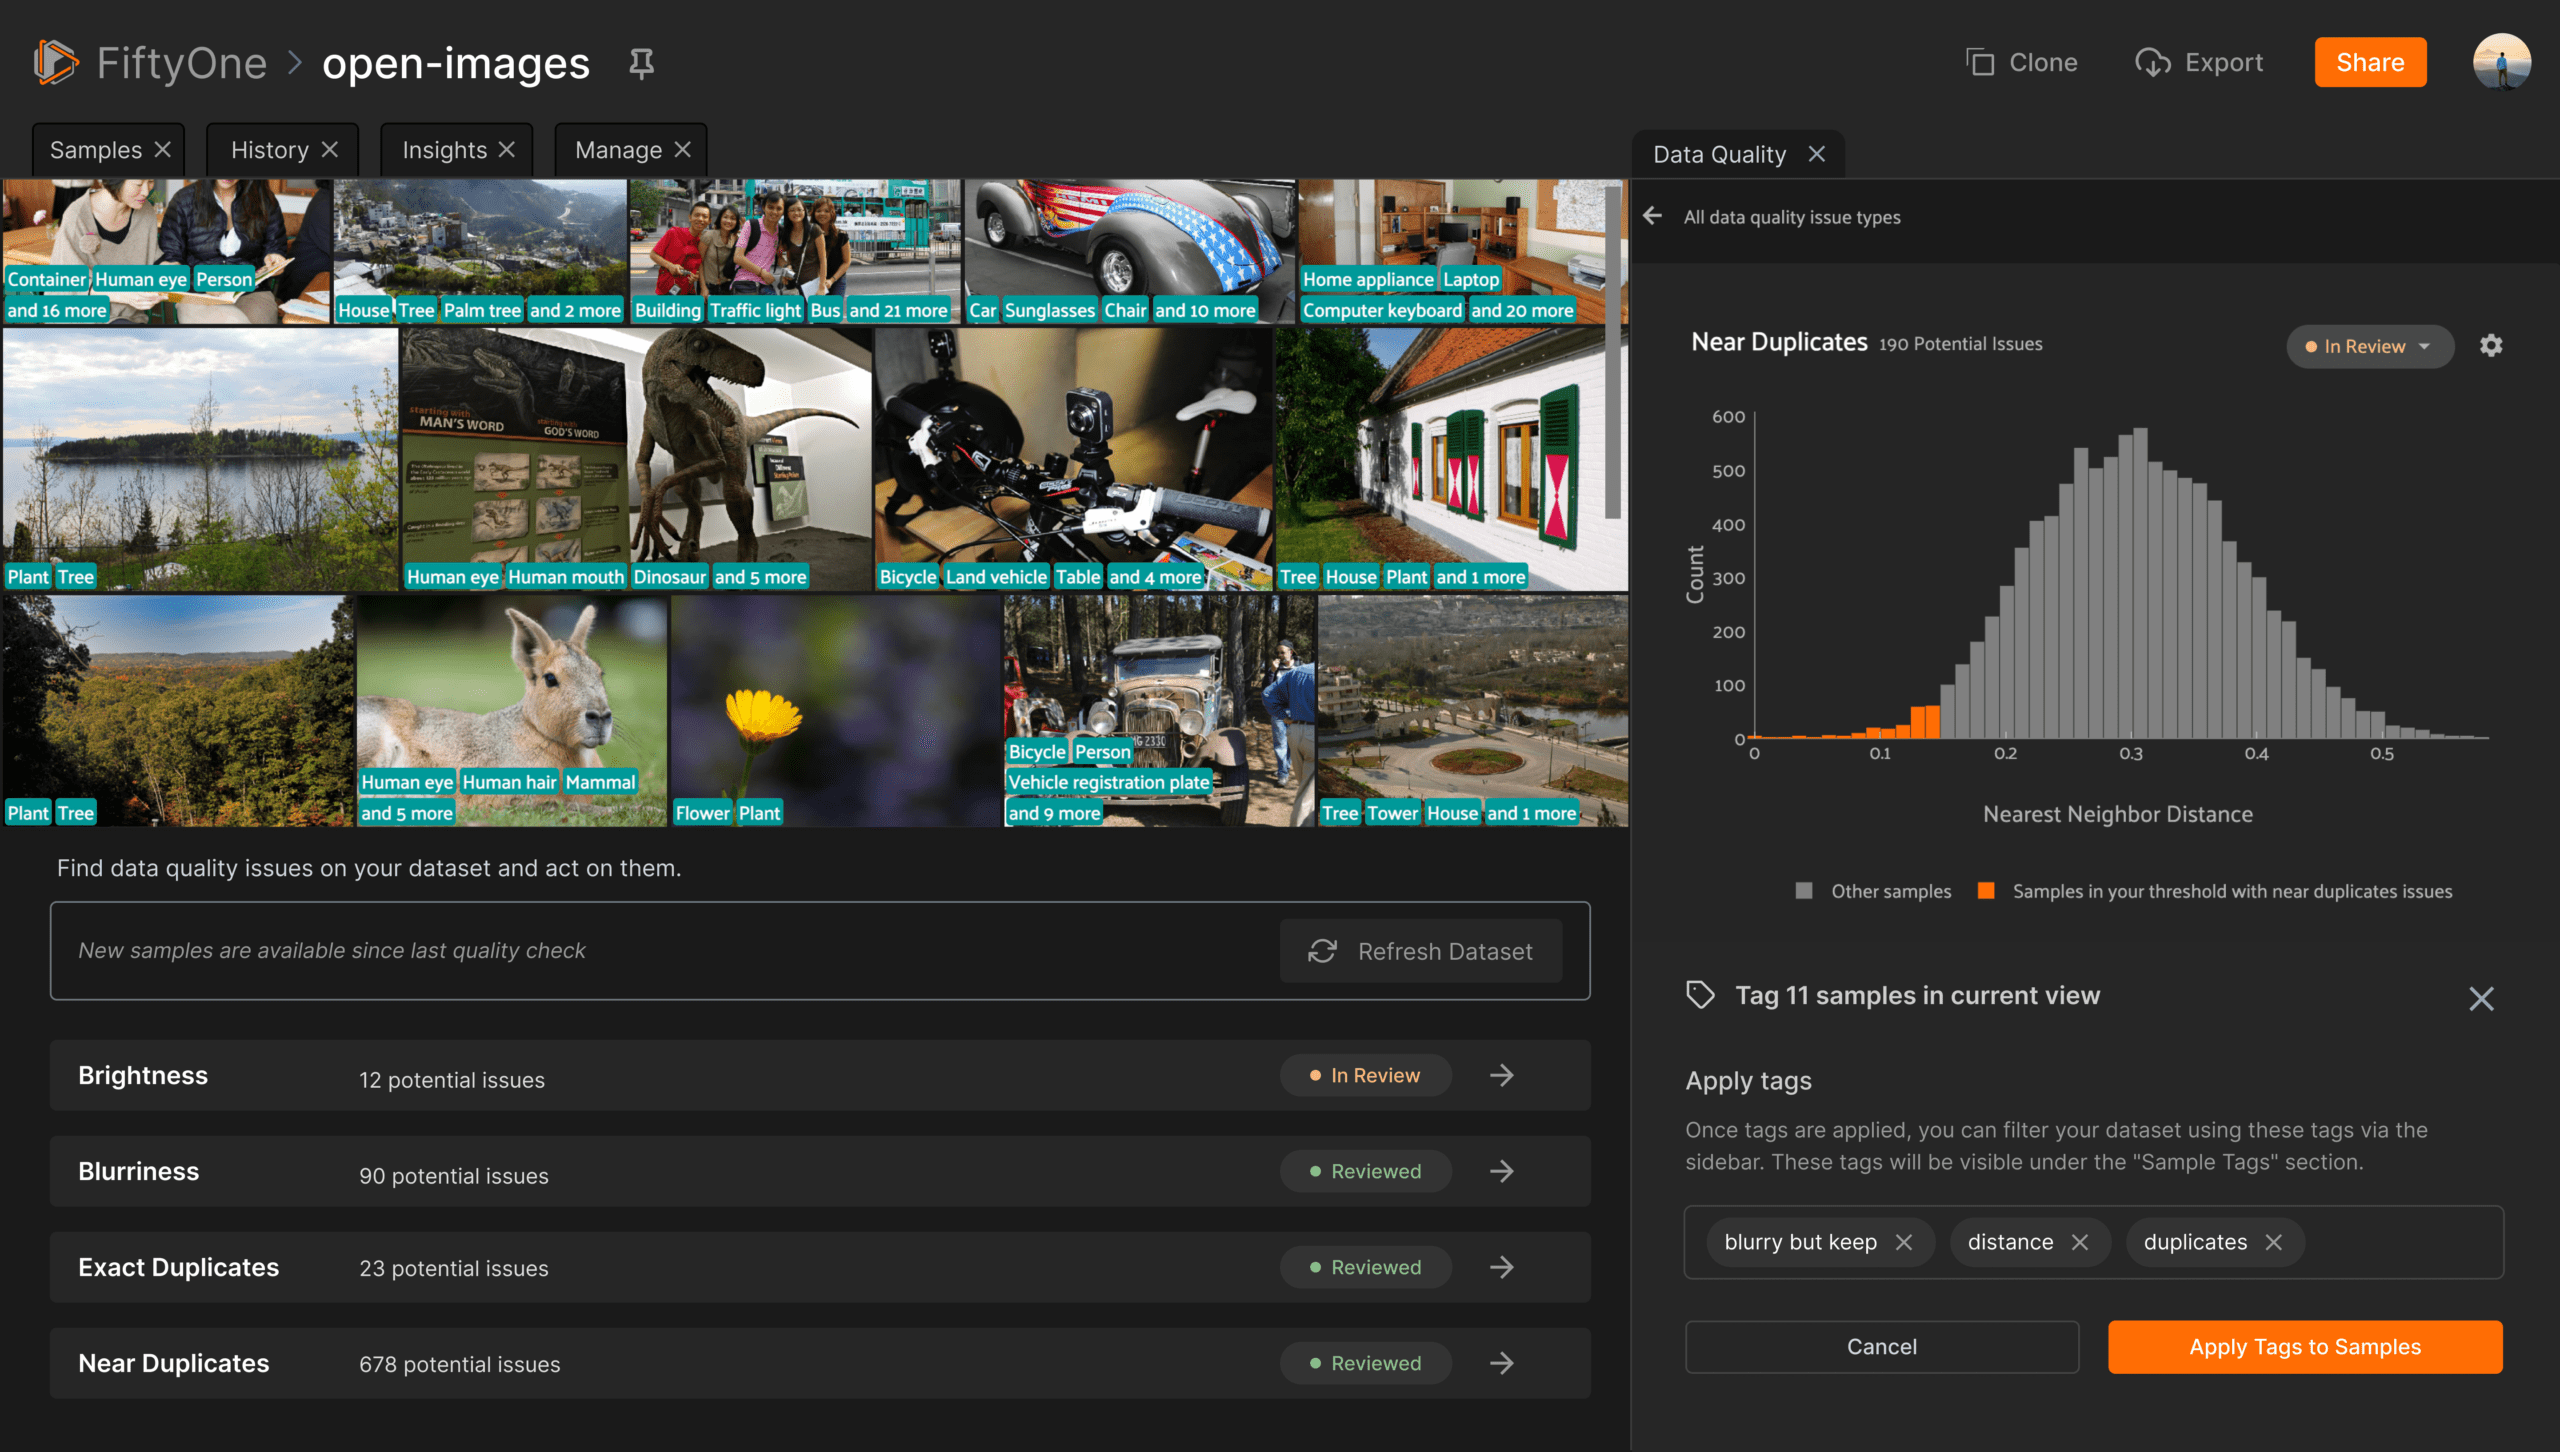Dismiss the tag samples panel
The width and height of the screenshot is (2560, 1452).
coord(2481,998)
